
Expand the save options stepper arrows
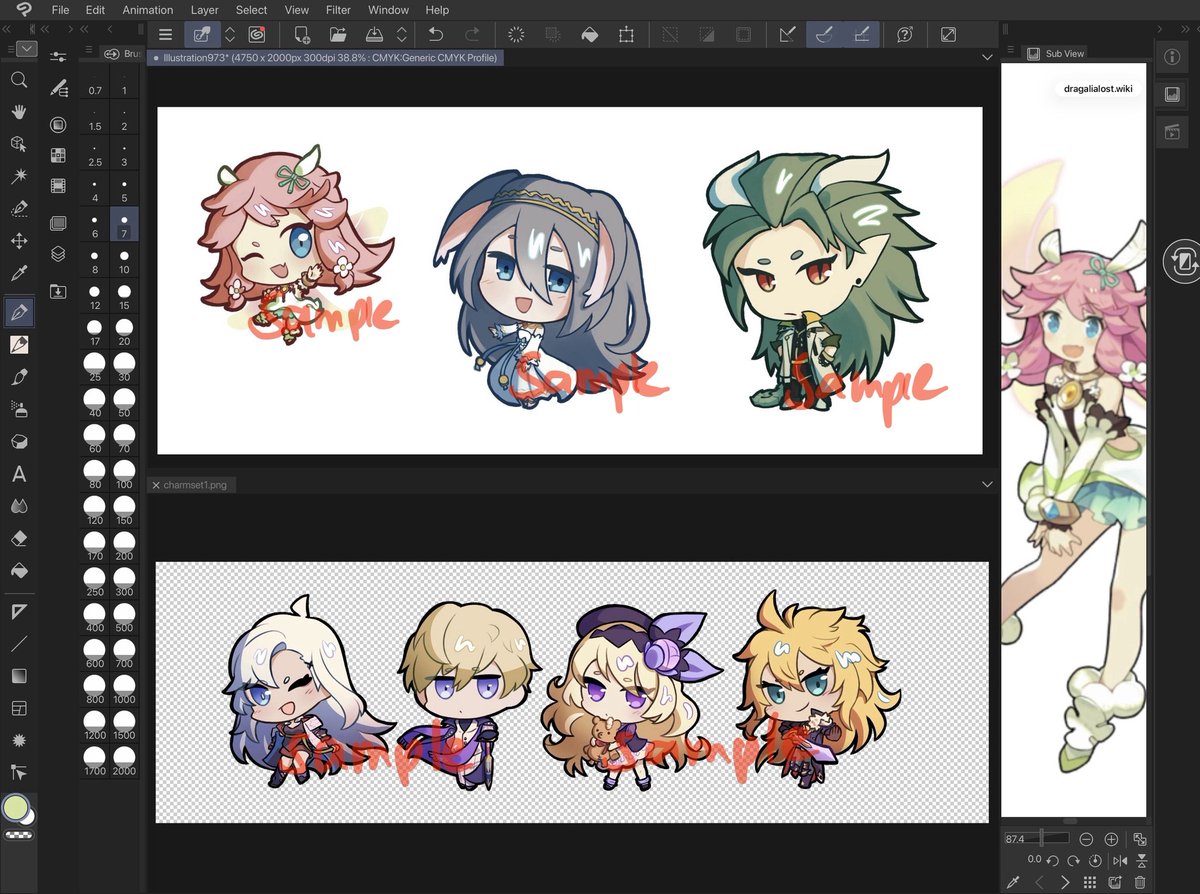point(402,34)
